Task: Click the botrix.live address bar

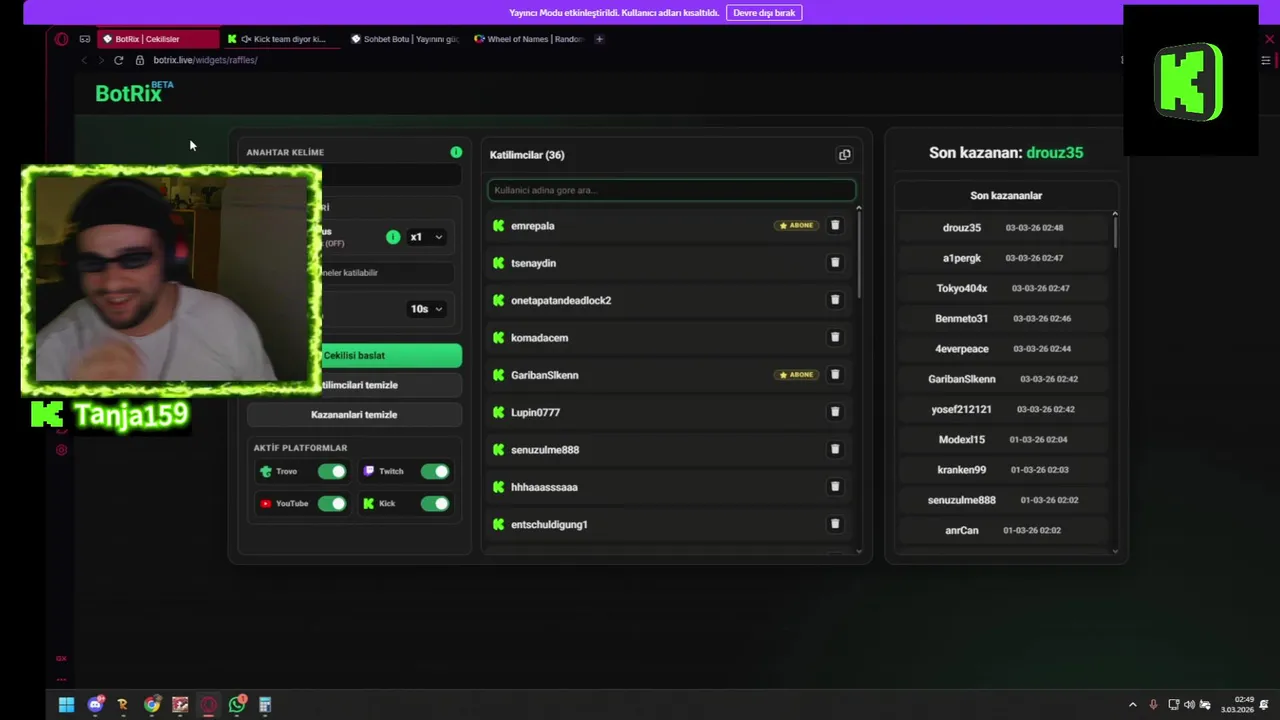Action: (205, 60)
